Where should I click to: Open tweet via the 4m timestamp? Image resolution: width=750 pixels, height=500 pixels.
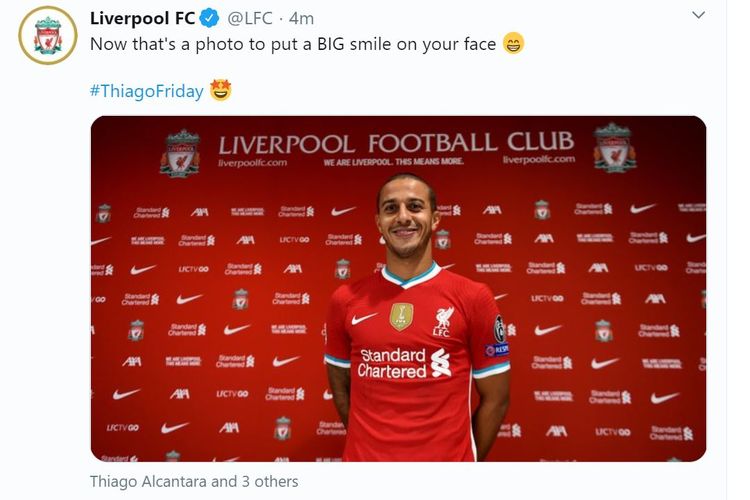(x=301, y=18)
